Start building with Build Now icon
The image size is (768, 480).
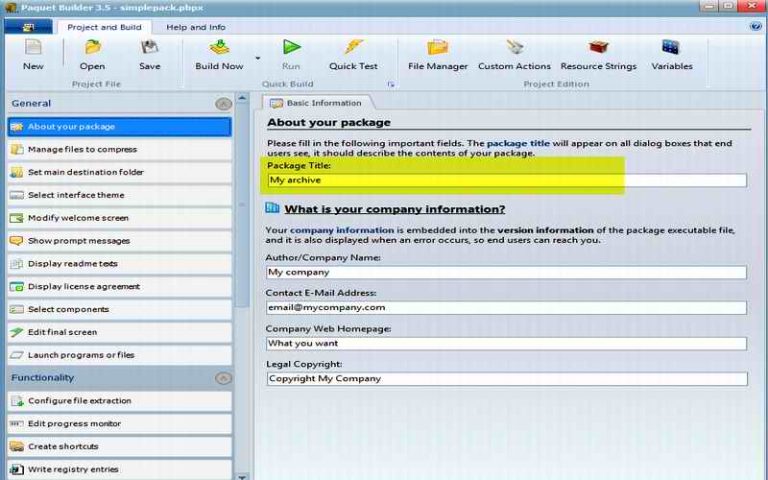click(219, 54)
